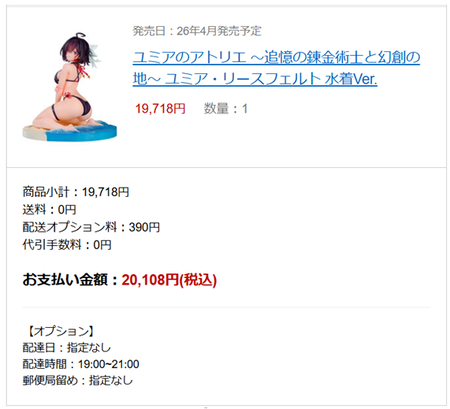Viewport: 450px width, 409px height.
Task: Click the 配送オプション料 label
Action: pyautogui.click(x=70, y=227)
